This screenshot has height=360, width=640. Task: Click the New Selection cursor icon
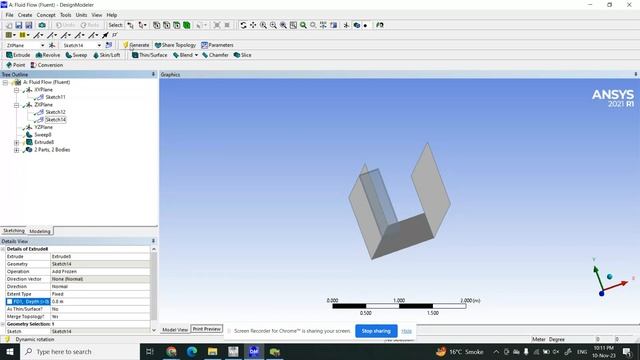click(x=130, y=25)
